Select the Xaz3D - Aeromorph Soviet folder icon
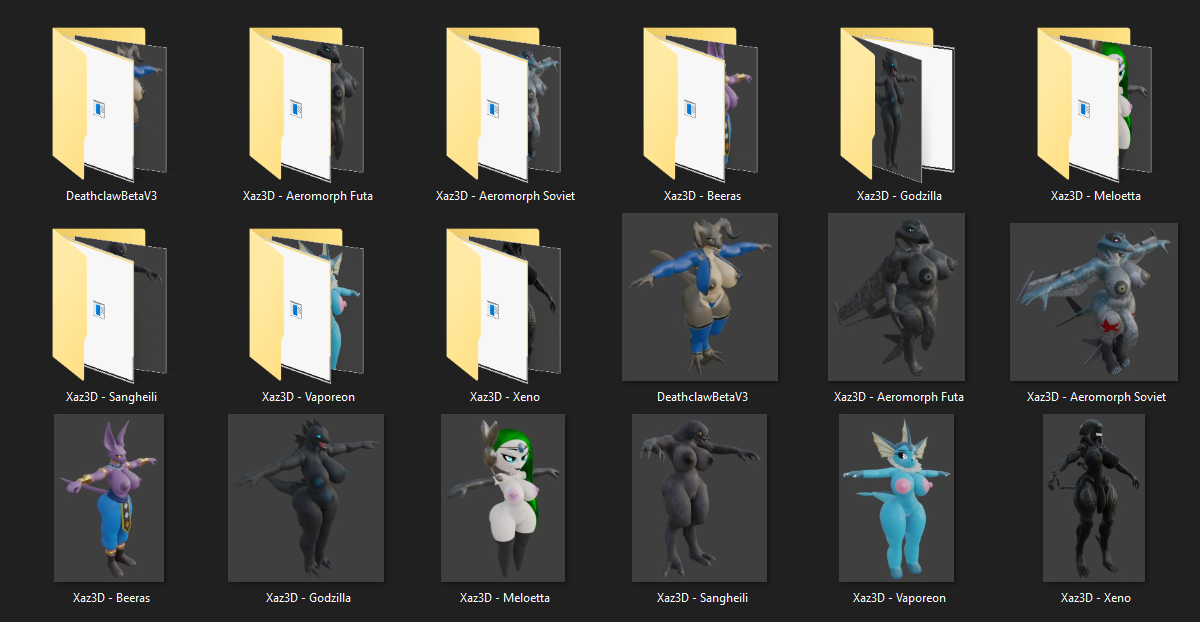Screen dimensions: 1200x622 point(505,105)
